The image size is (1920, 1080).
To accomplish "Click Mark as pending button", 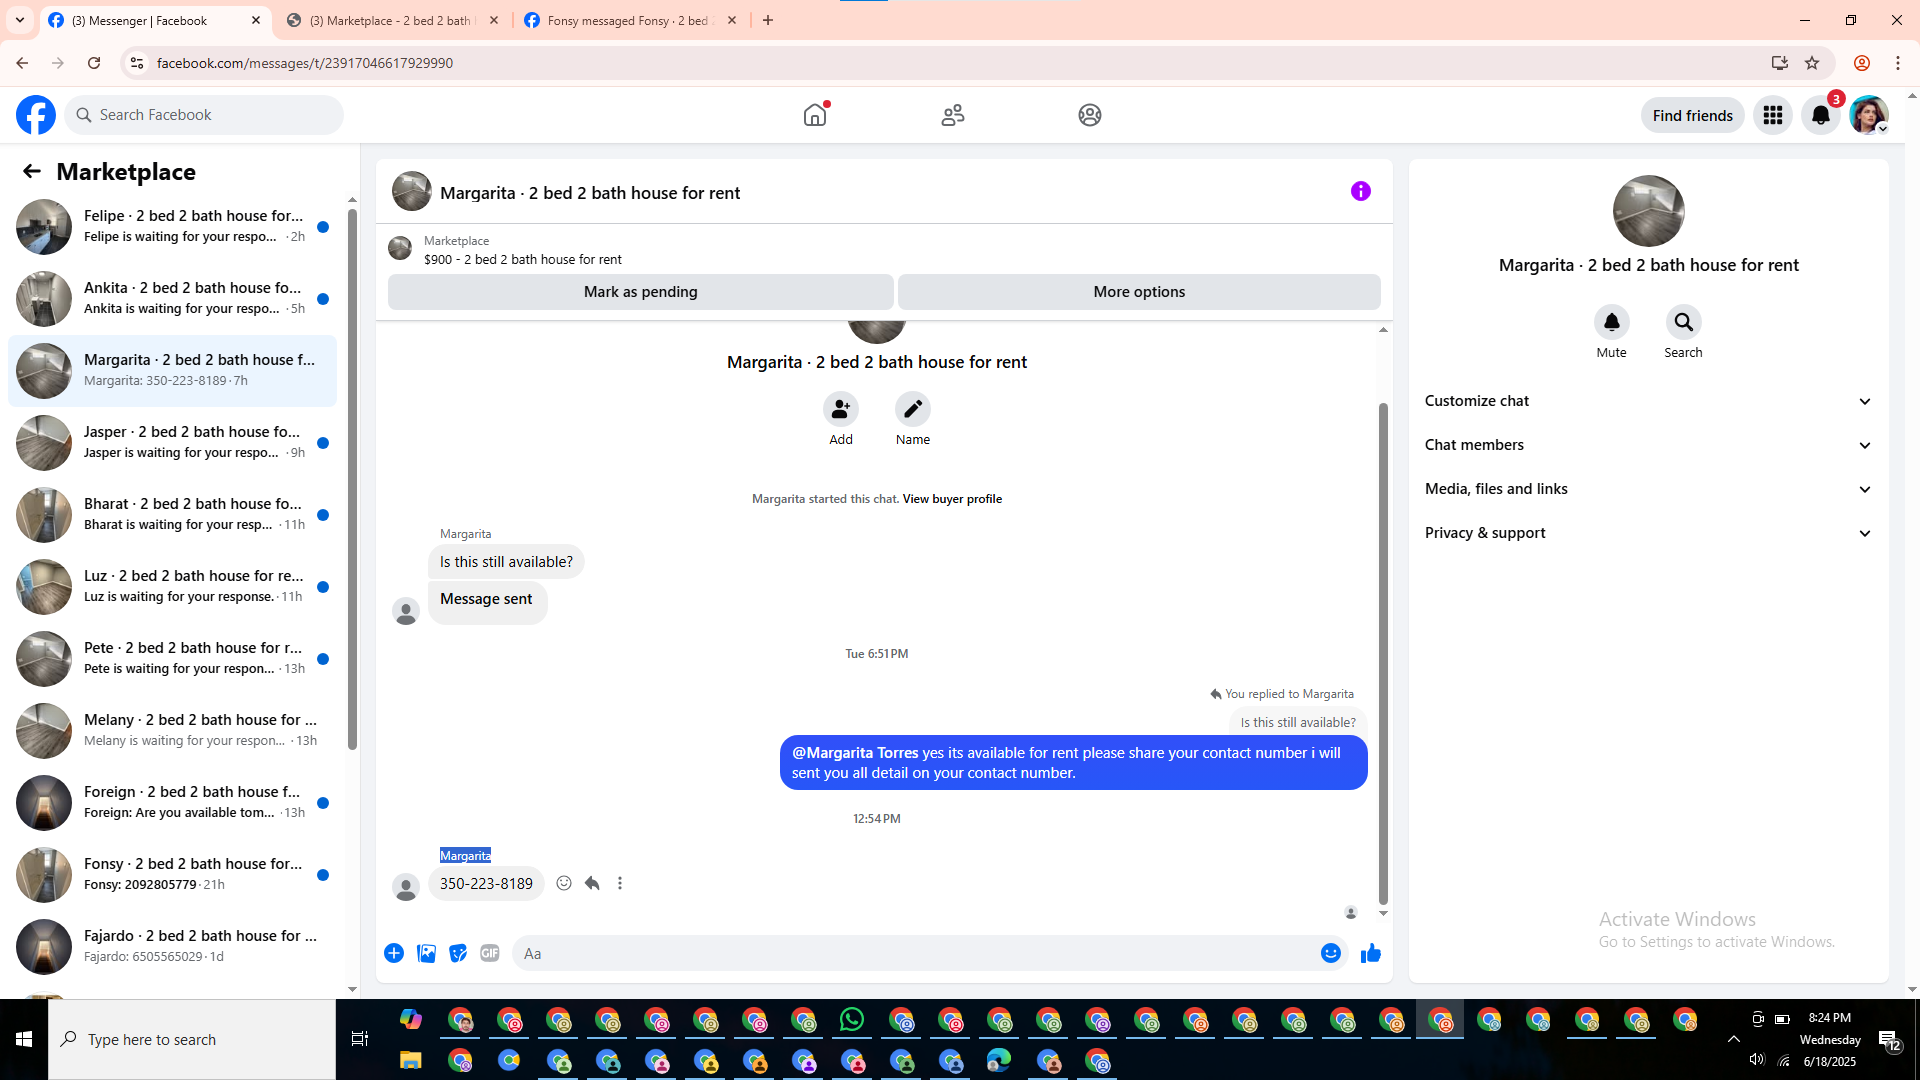I will pyautogui.click(x=641, y=292).
